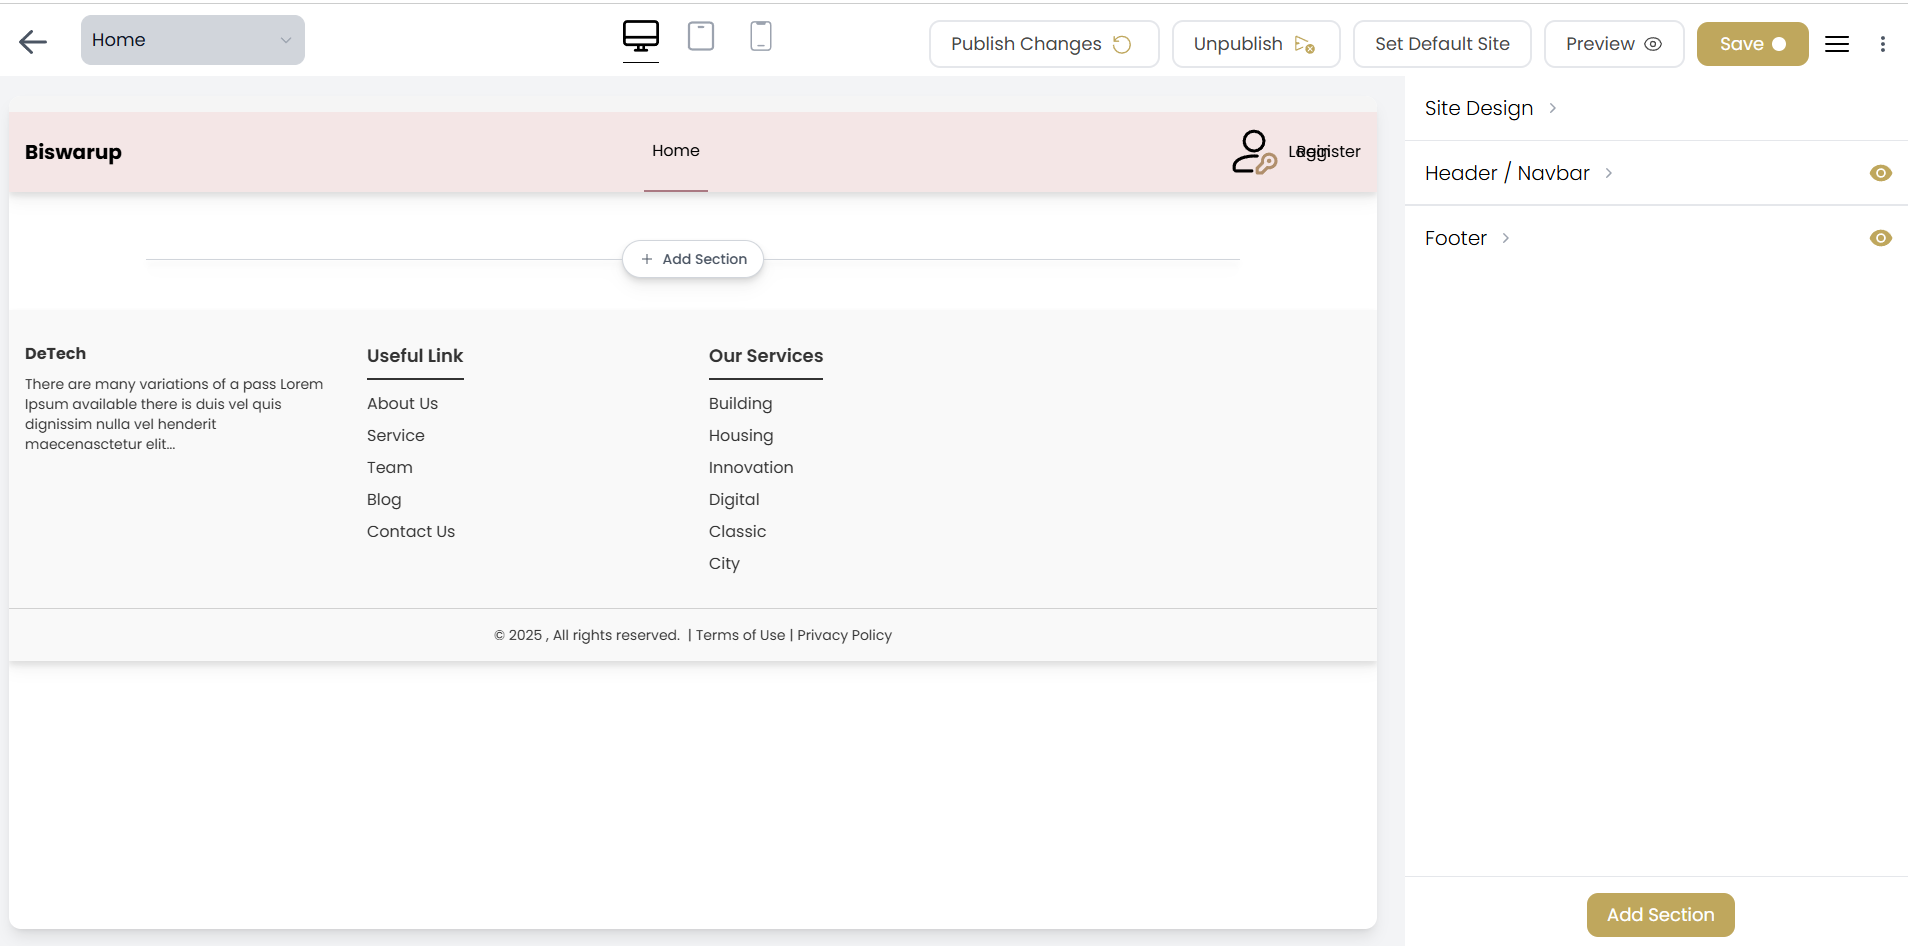Screen dimensions: 1908x946
Task: Click the Add Section pill in the page canvas
Action: 692,258
